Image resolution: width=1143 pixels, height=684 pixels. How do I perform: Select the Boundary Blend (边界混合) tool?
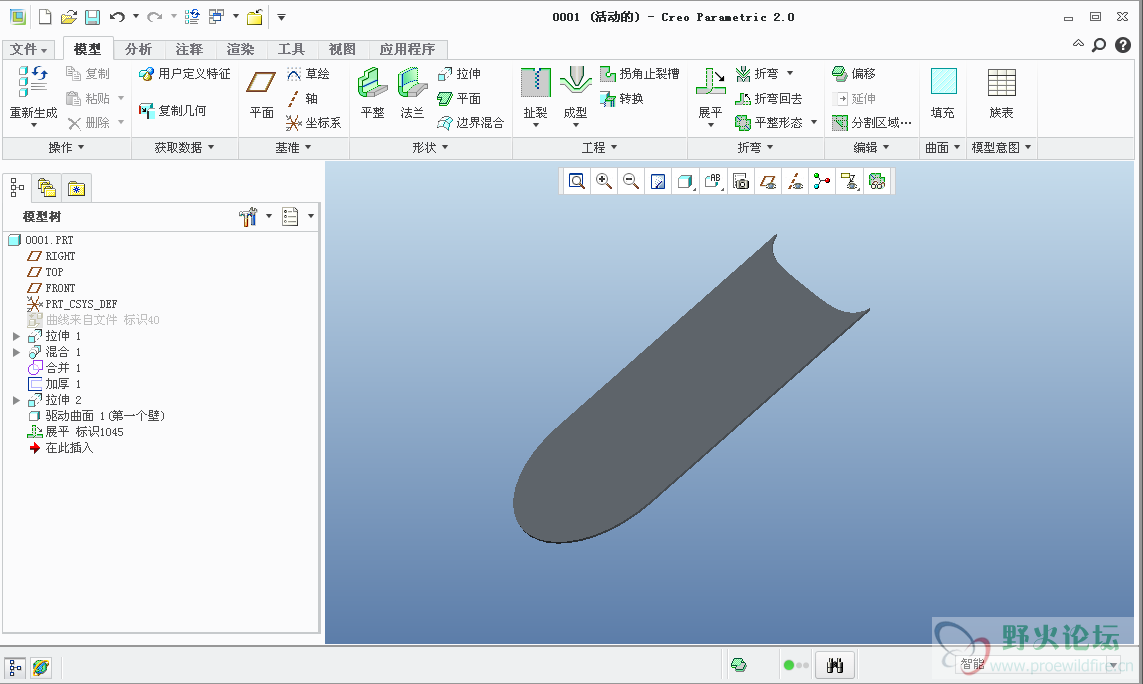pos(470,123)
